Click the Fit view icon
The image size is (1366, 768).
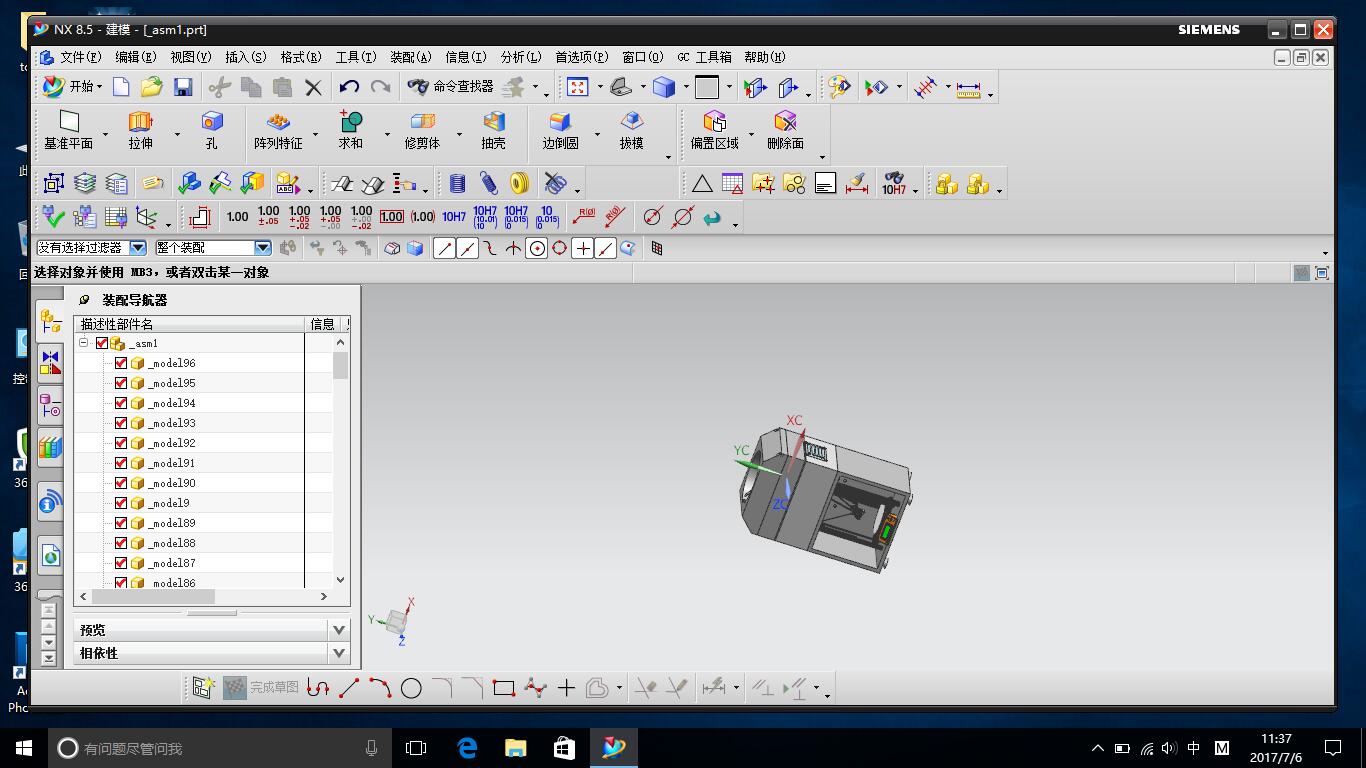click(578, 87)
